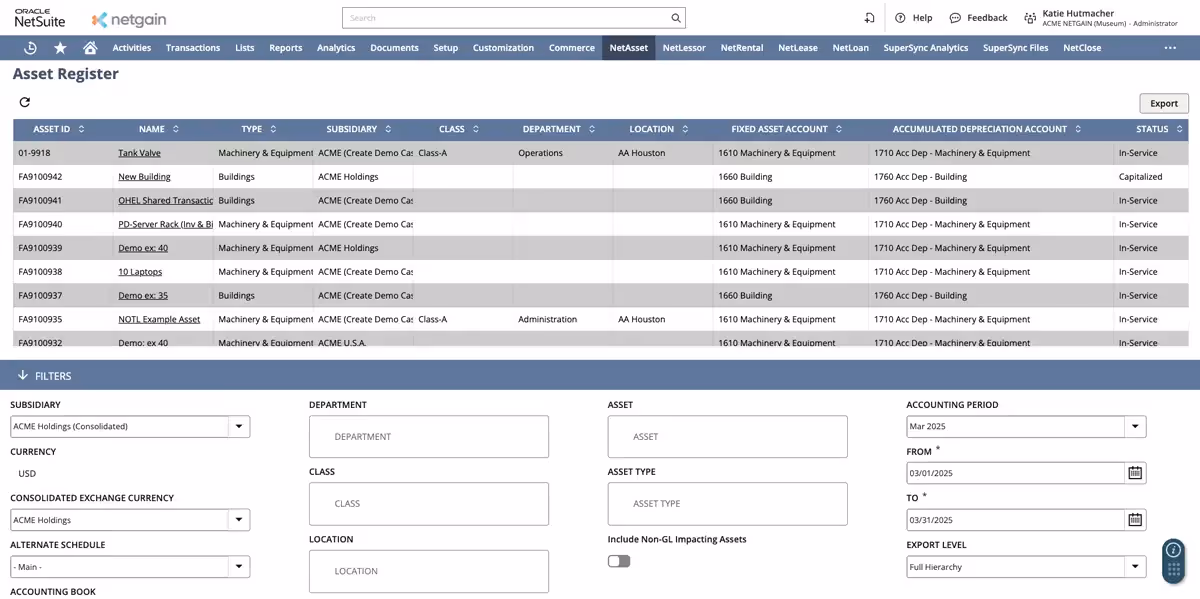Viewport: 1200px width, 599px height.
Task: Switch to the NetLessor tab
Action: coord(684,47)
